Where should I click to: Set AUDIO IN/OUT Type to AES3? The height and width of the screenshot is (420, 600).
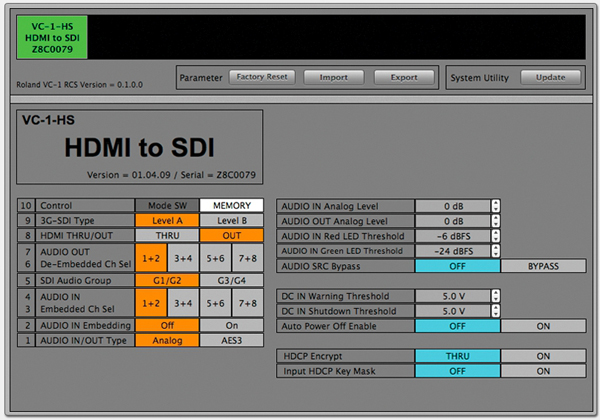click(232, 340)
